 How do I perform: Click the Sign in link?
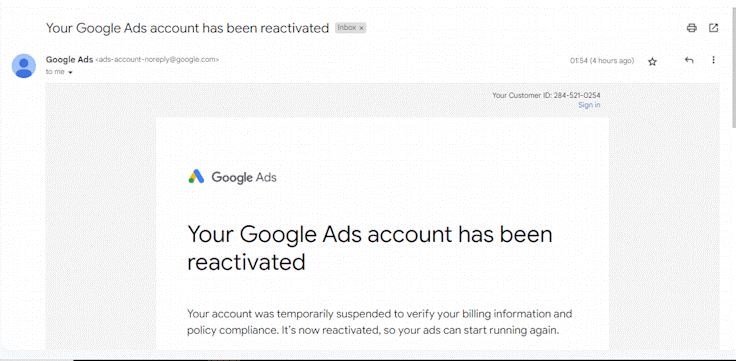(589, 105)
